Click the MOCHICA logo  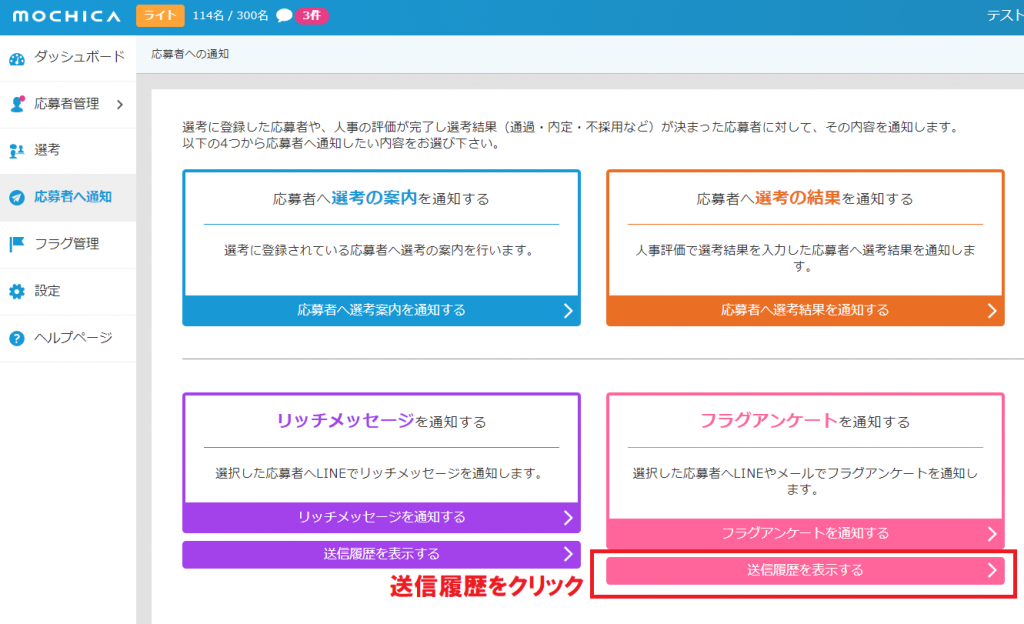(x=66, y=16)
